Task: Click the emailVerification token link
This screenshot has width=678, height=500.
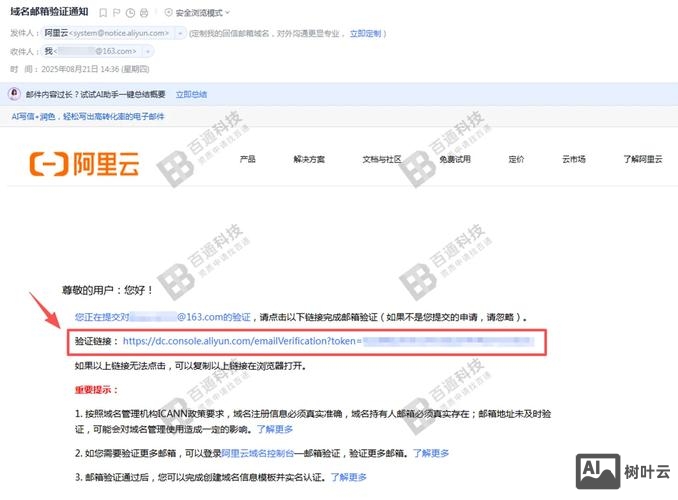Action: pos(328,341)
